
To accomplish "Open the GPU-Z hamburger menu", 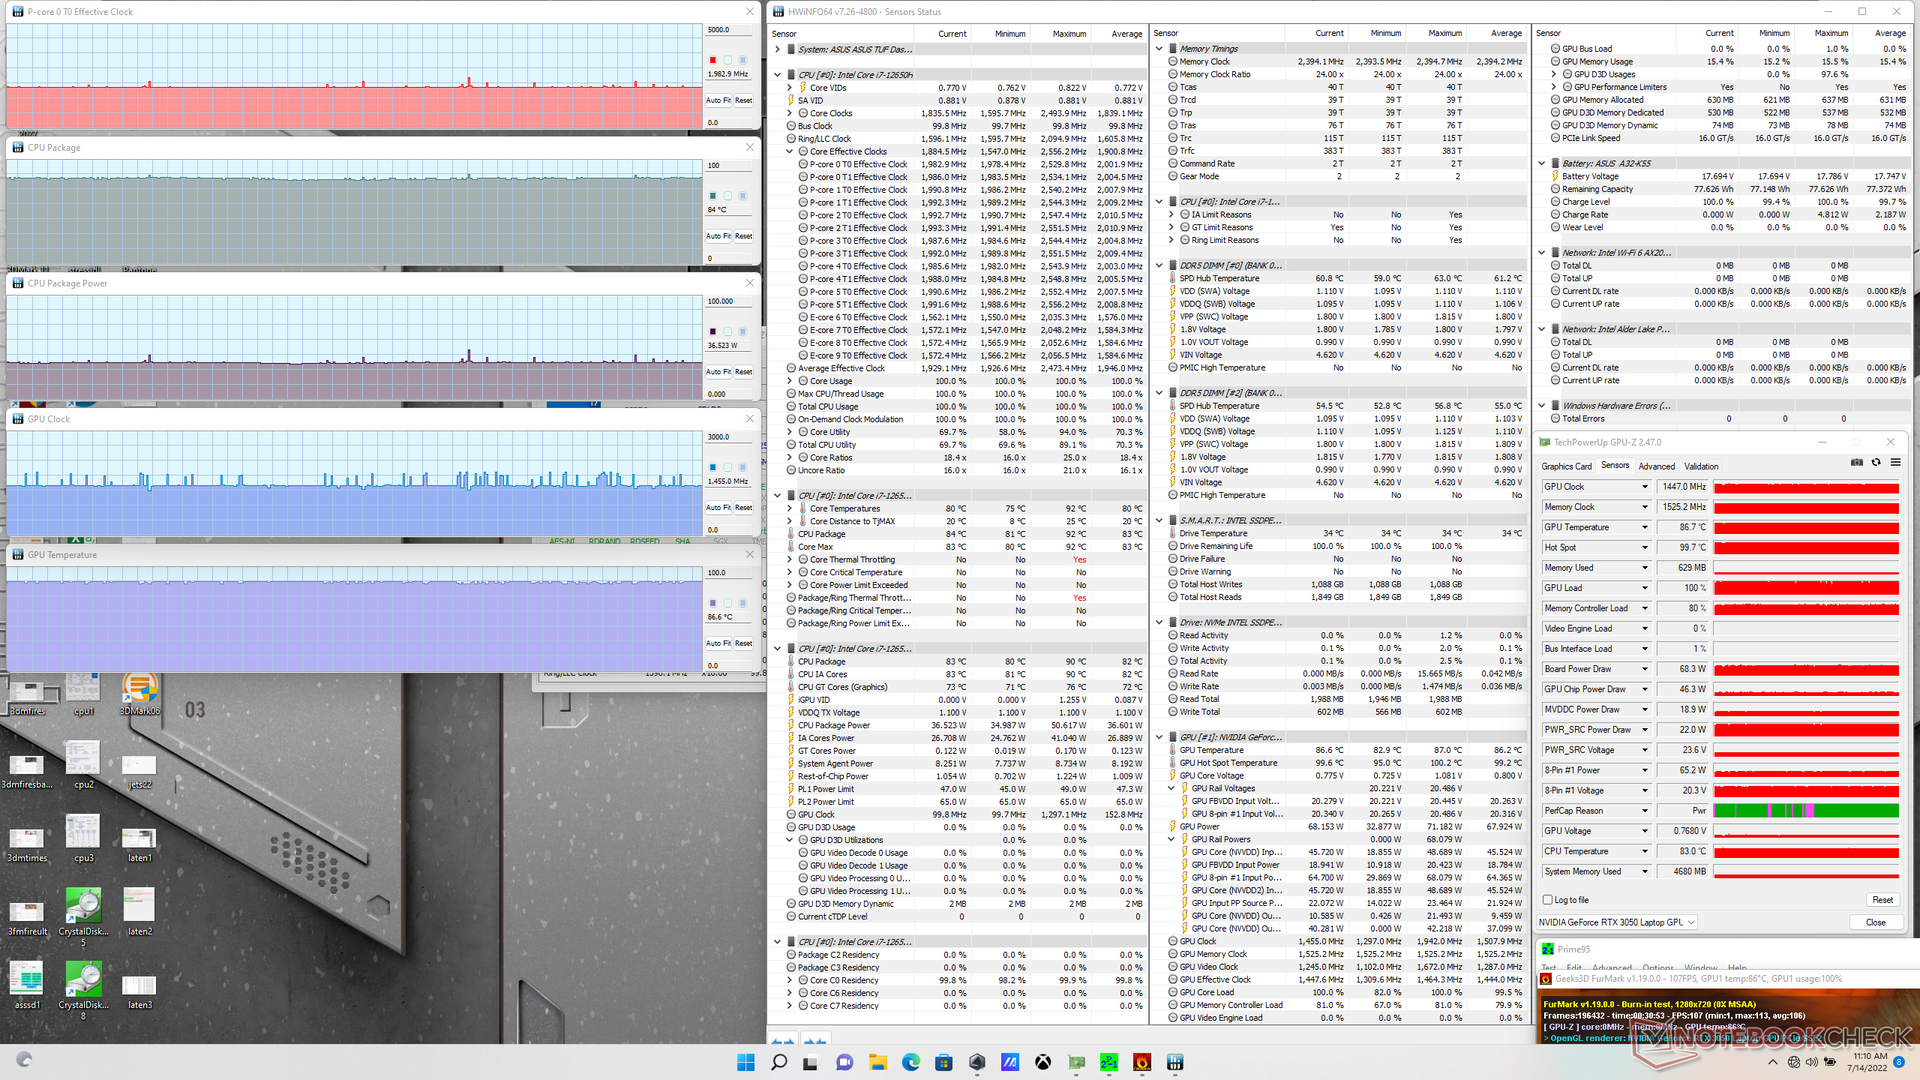I will coord(1895,462).
